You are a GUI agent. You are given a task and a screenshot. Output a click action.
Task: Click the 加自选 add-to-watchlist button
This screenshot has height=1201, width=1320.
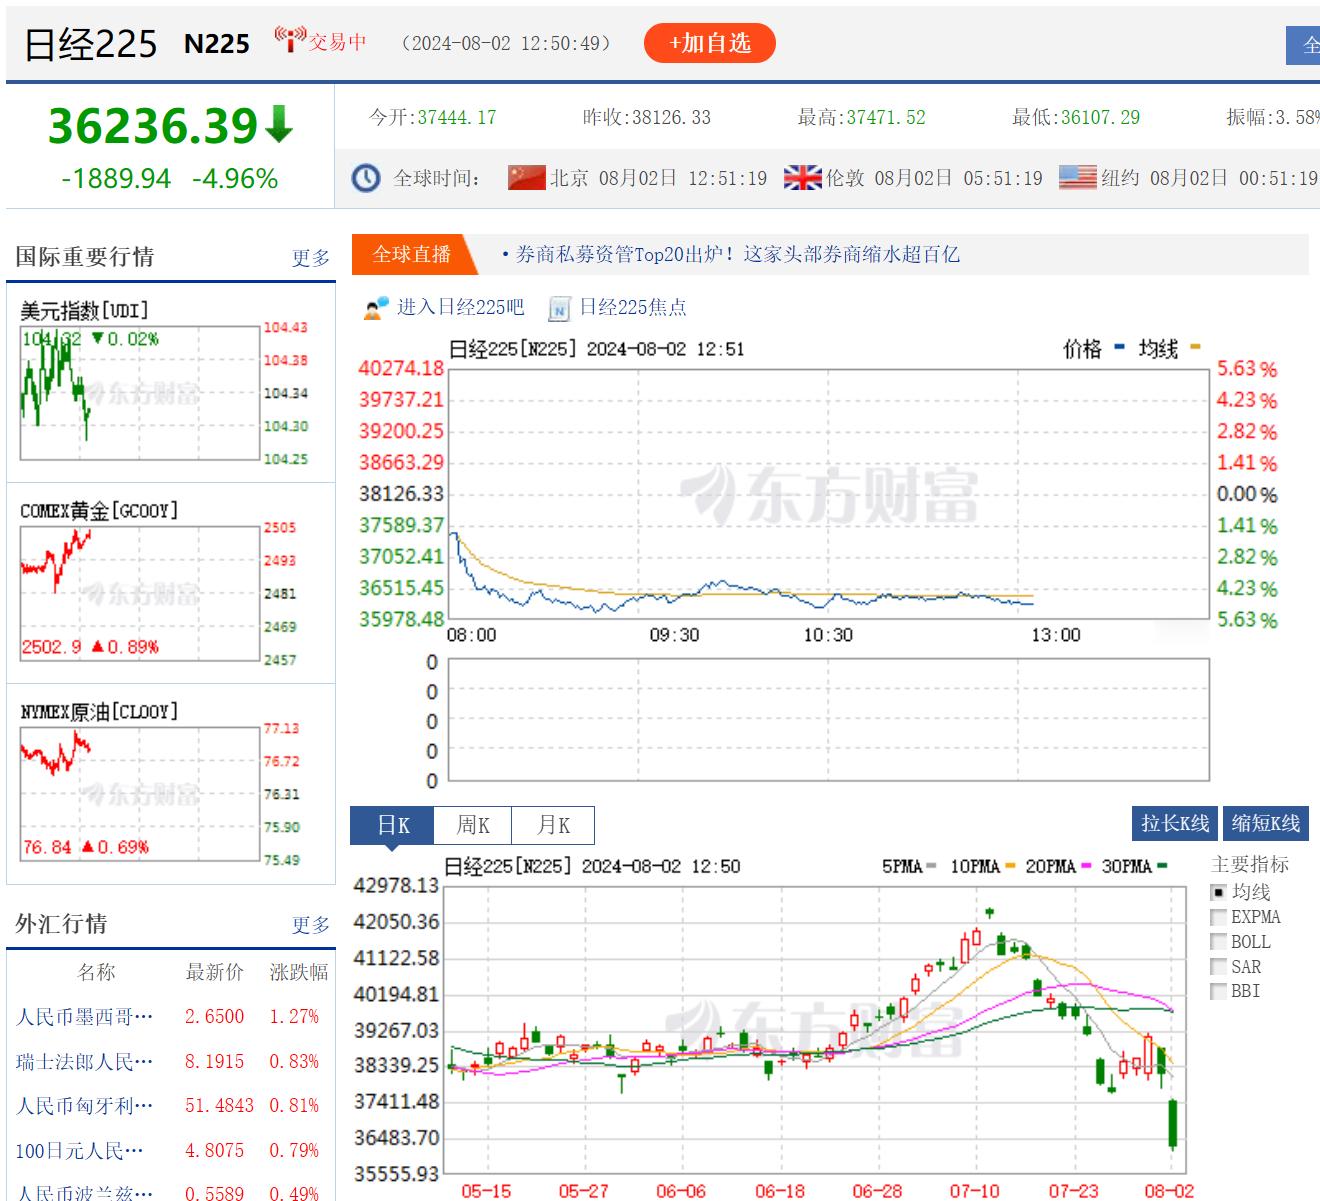(710, 43)
